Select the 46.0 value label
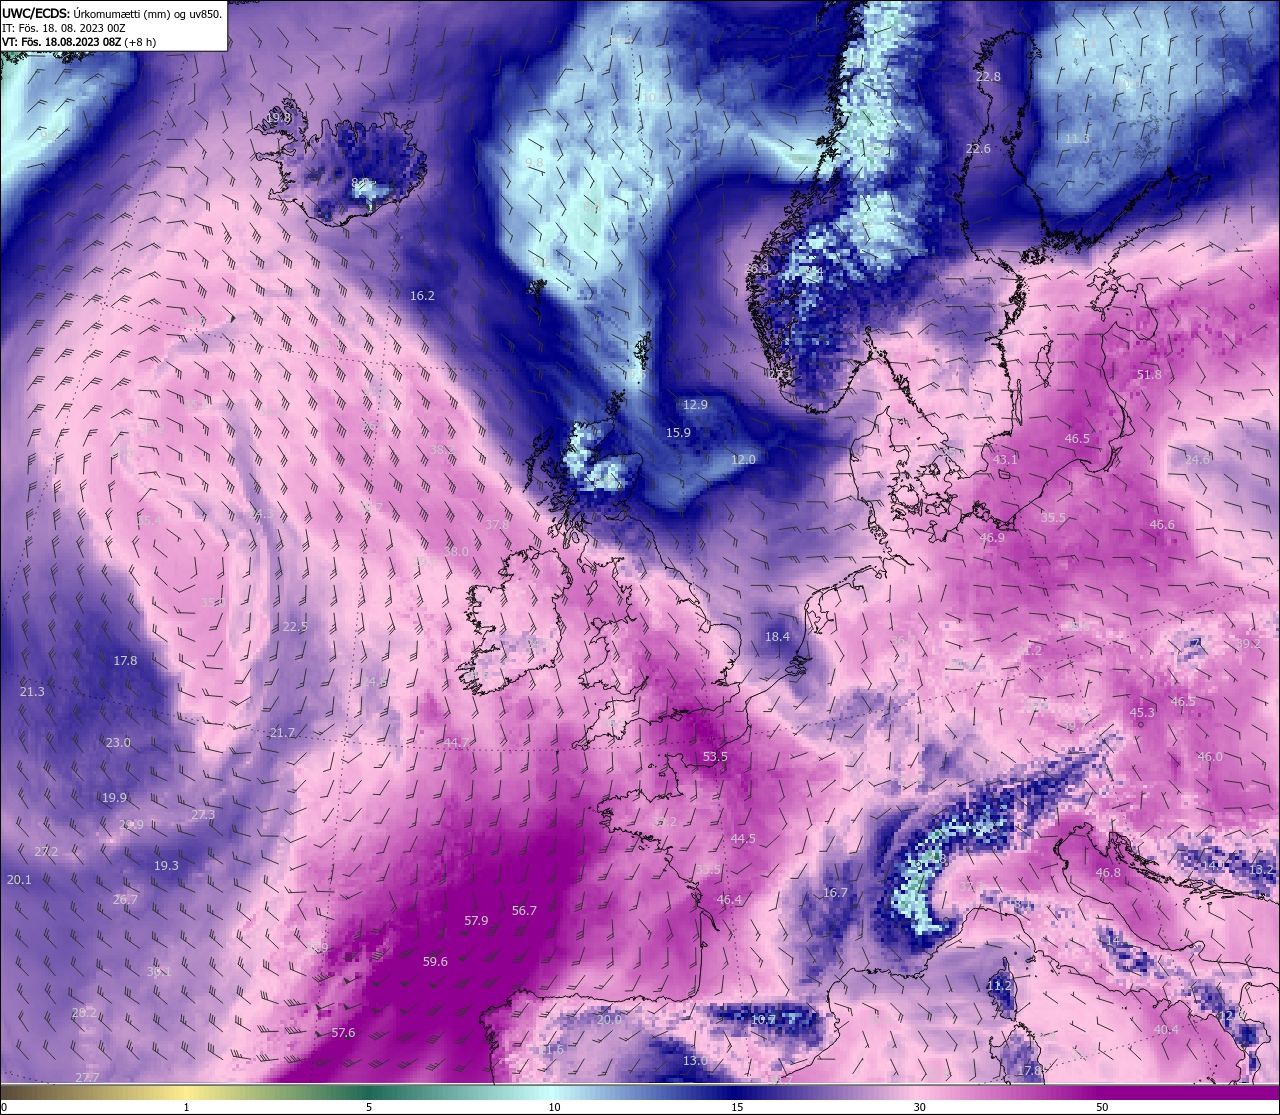The width and height of the screenshot is (1280, 1115). point(1210,756)
